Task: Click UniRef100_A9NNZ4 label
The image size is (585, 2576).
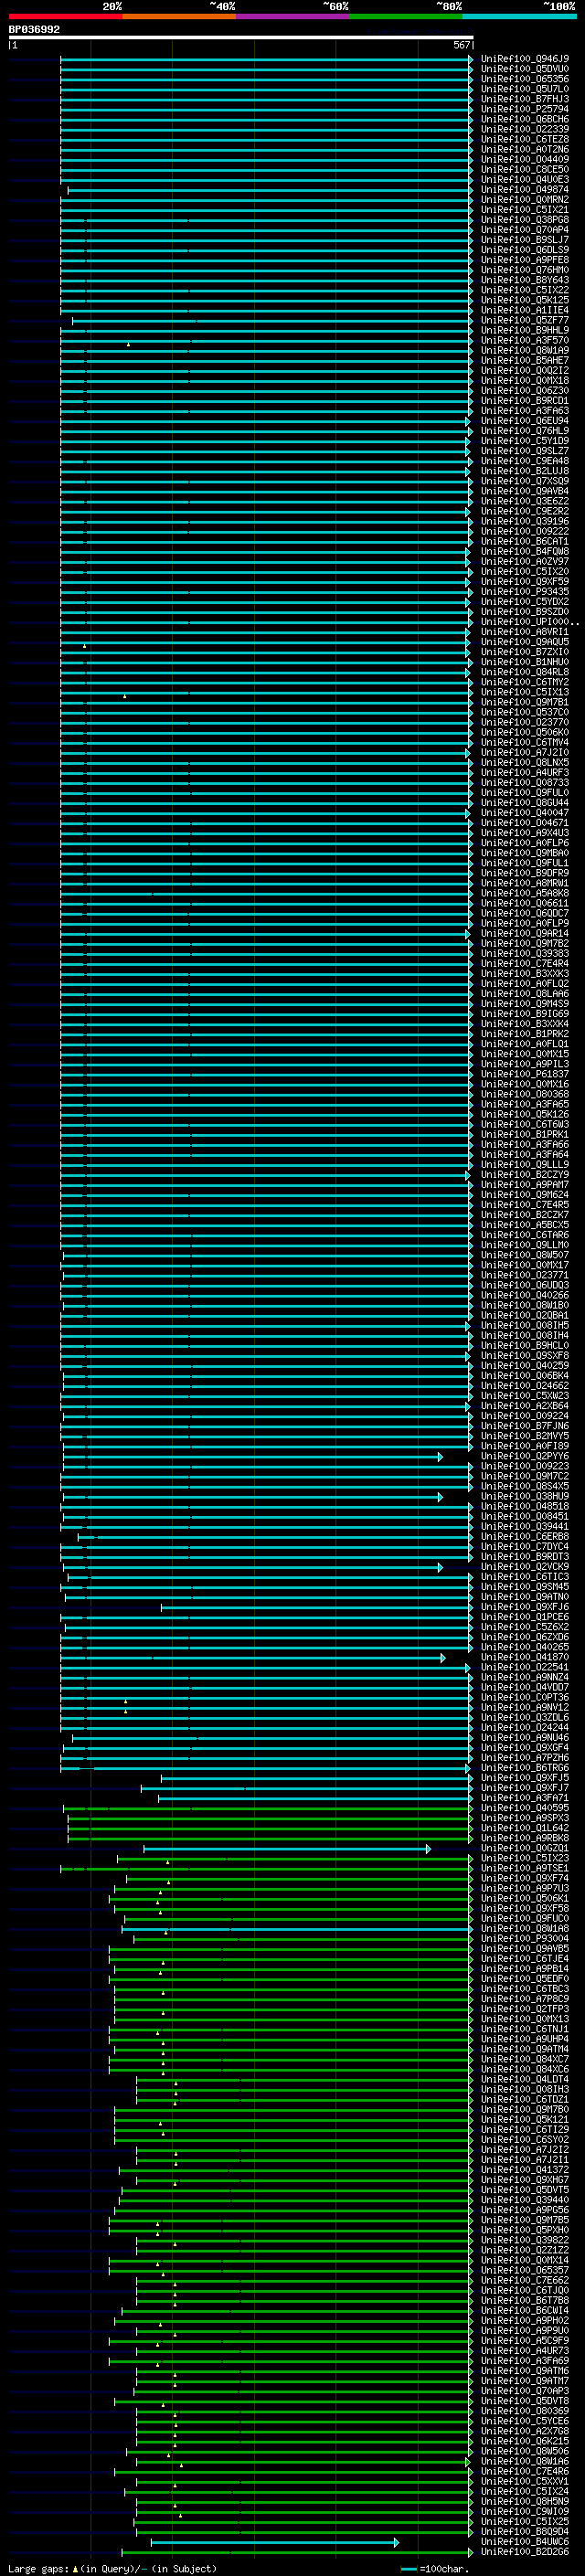Action: click(525, 1677)
